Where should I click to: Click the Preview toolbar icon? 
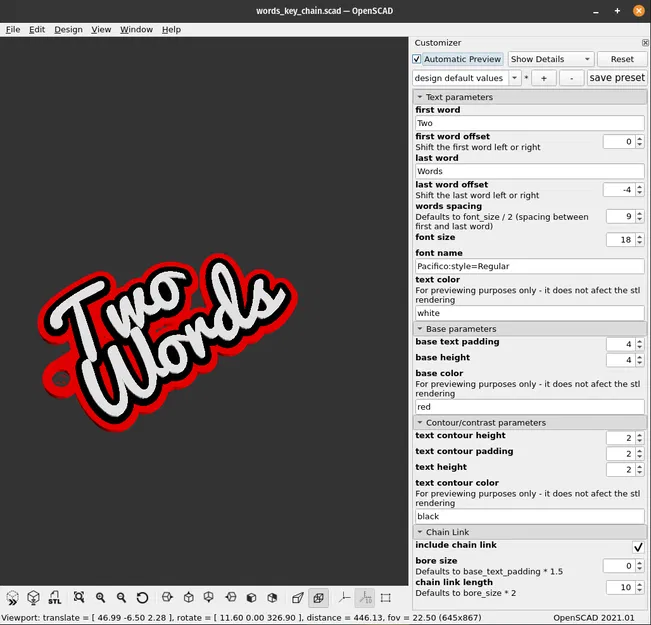[12, 598]
